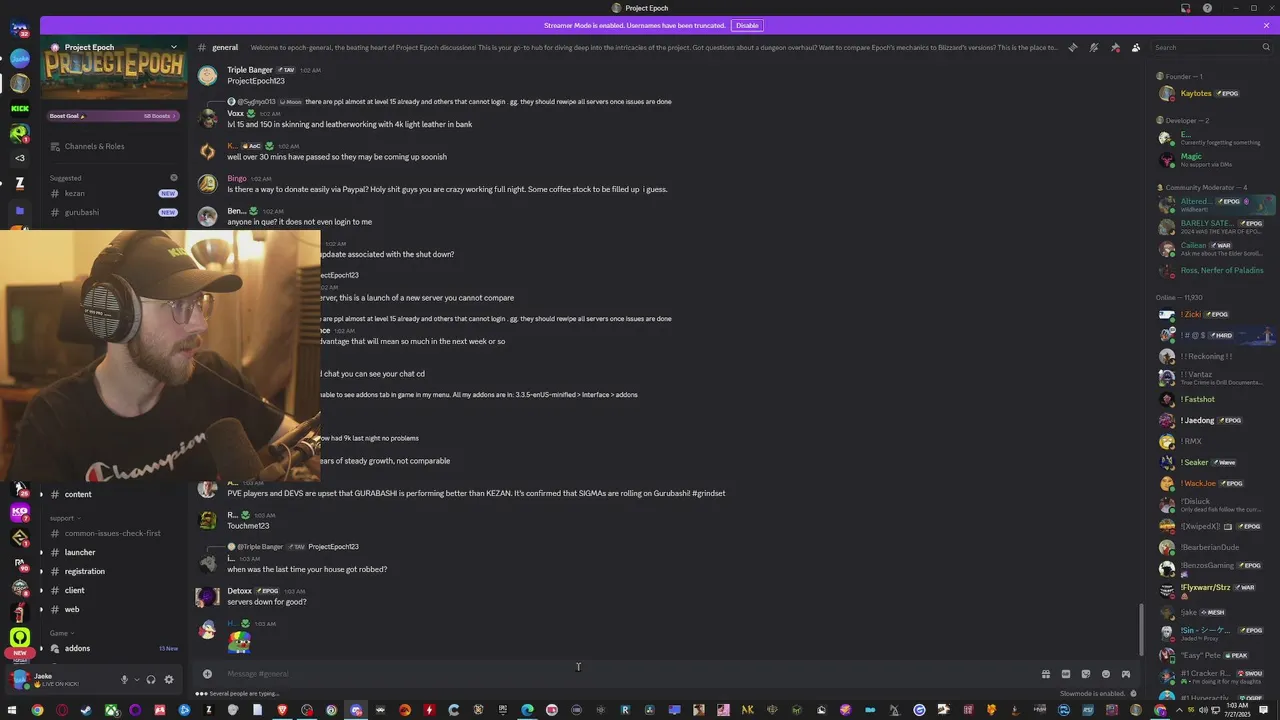The image size is (1280, 720).
Task: Open the registration channel
Action: [113, 571]
